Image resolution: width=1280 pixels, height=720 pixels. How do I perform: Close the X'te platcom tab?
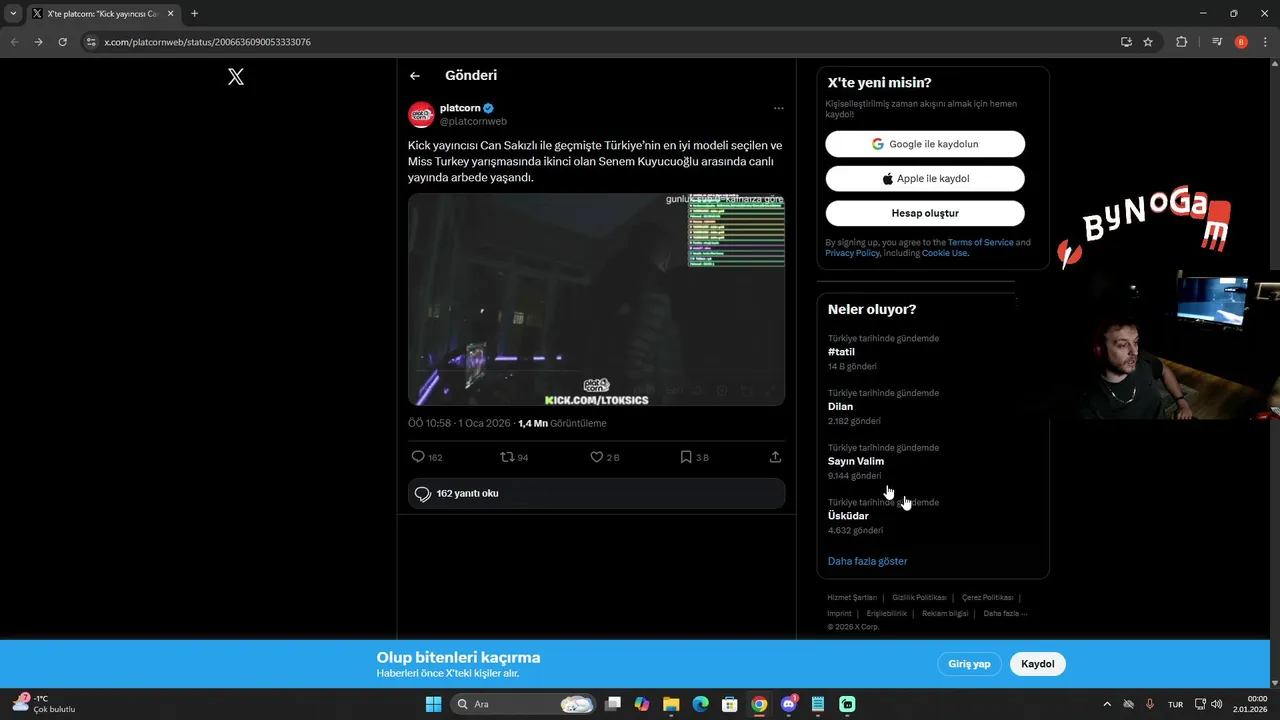171,14
